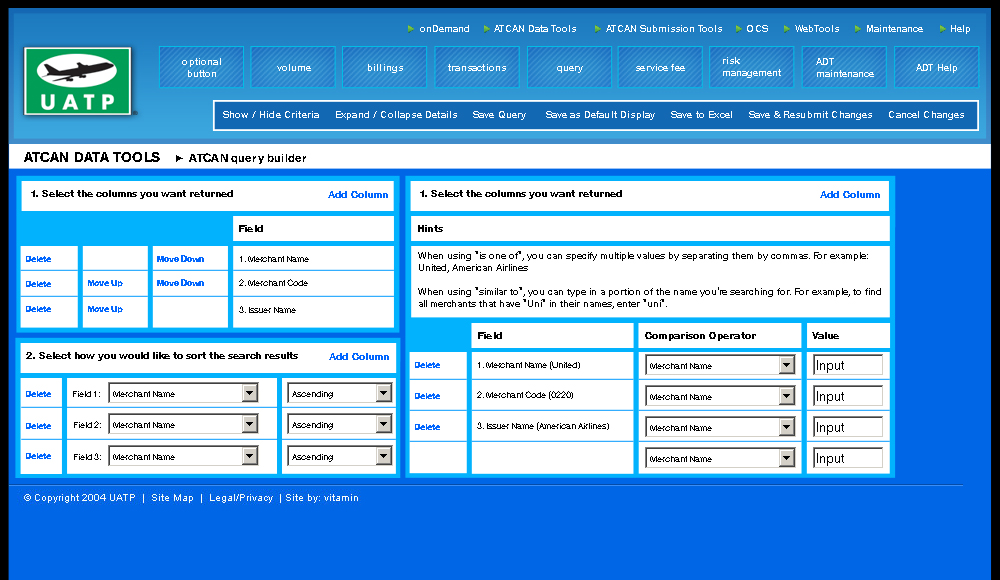
Task: Switch to the billings tab
Action: [x=385, y=68]
